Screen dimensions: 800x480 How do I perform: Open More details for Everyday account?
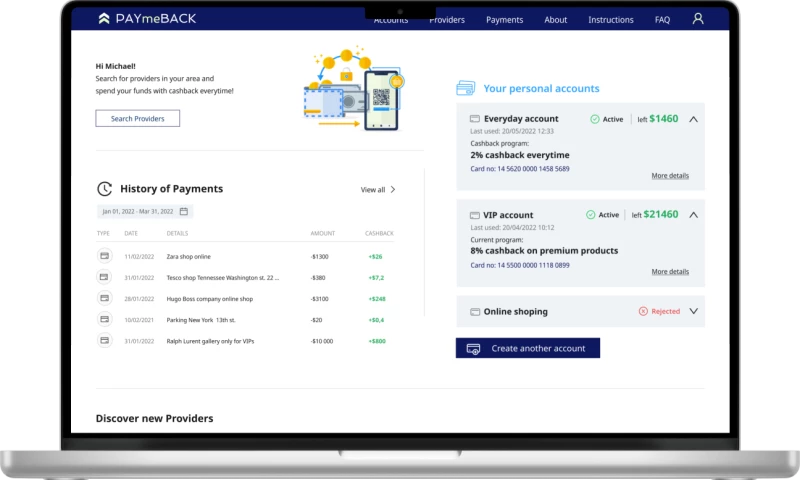[x=670, y=175]
